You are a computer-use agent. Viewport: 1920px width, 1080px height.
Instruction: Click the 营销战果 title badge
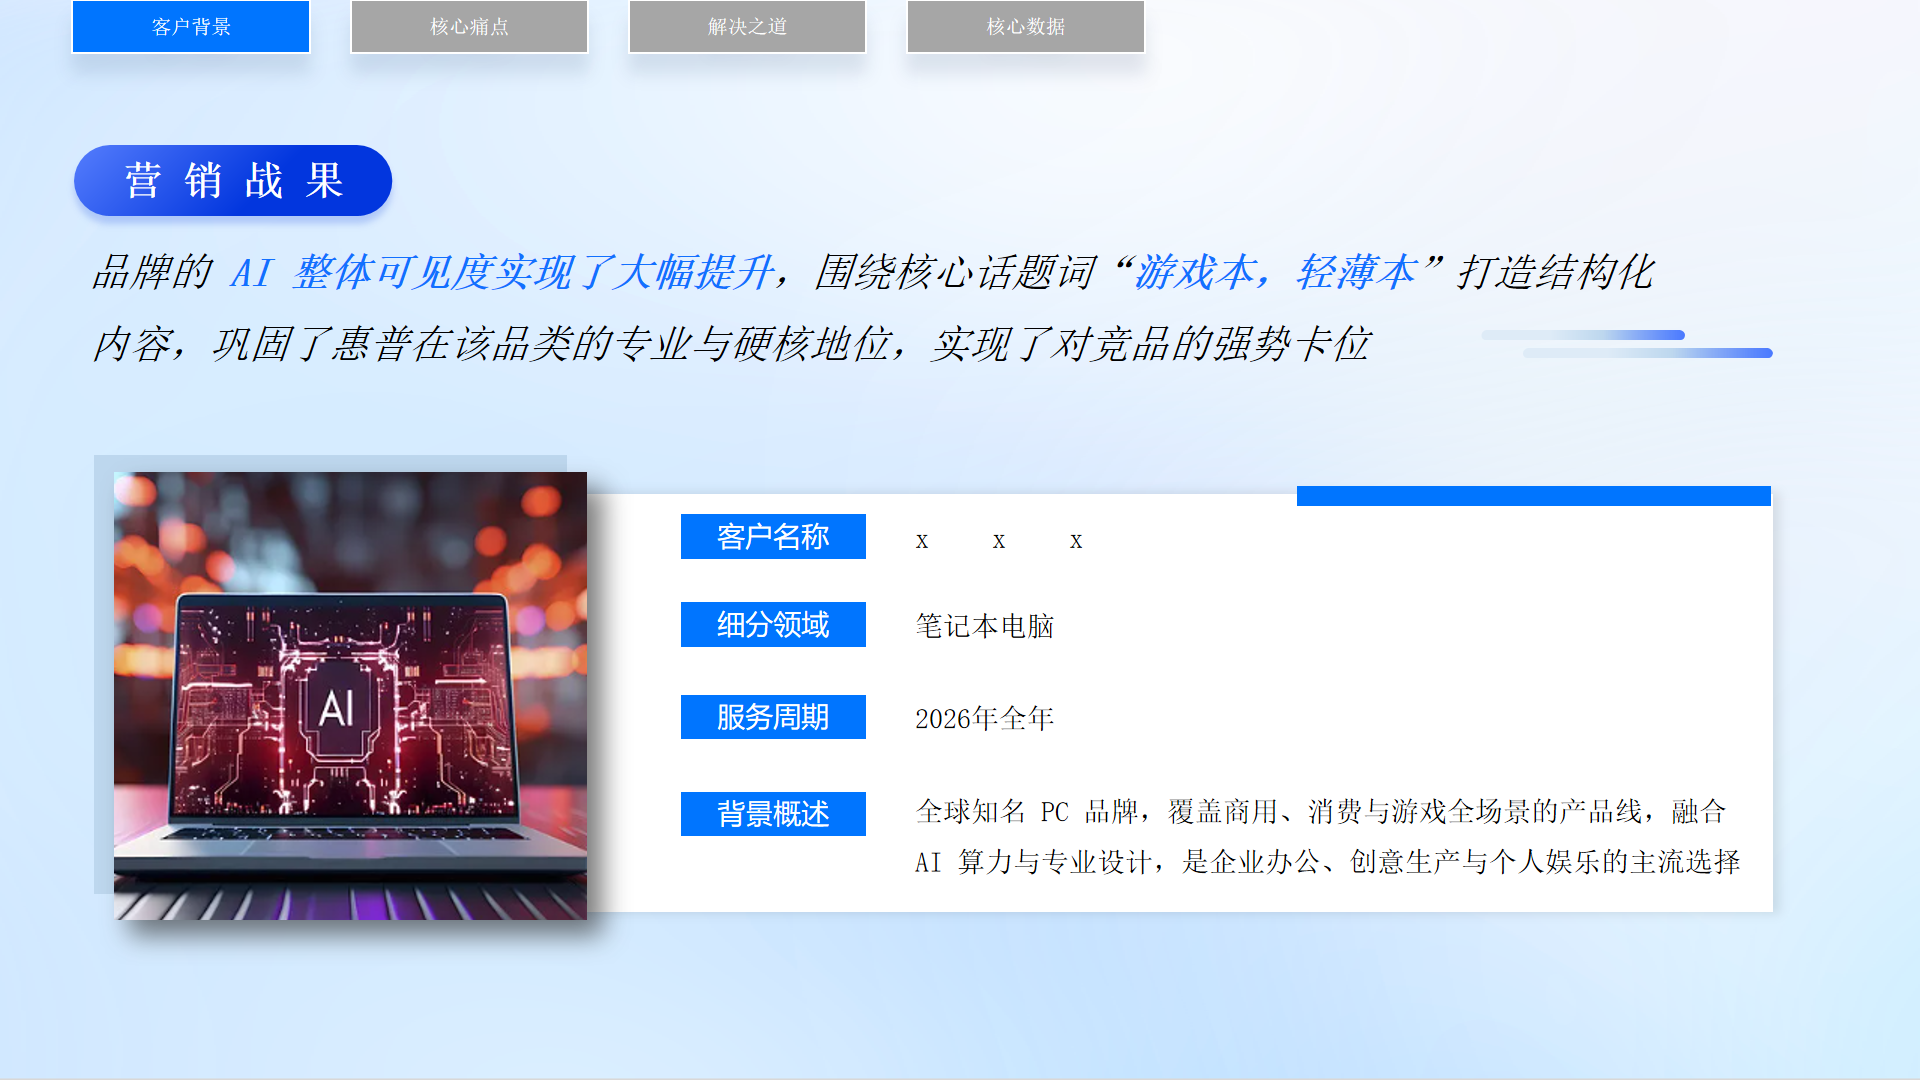tap(233, 181)
